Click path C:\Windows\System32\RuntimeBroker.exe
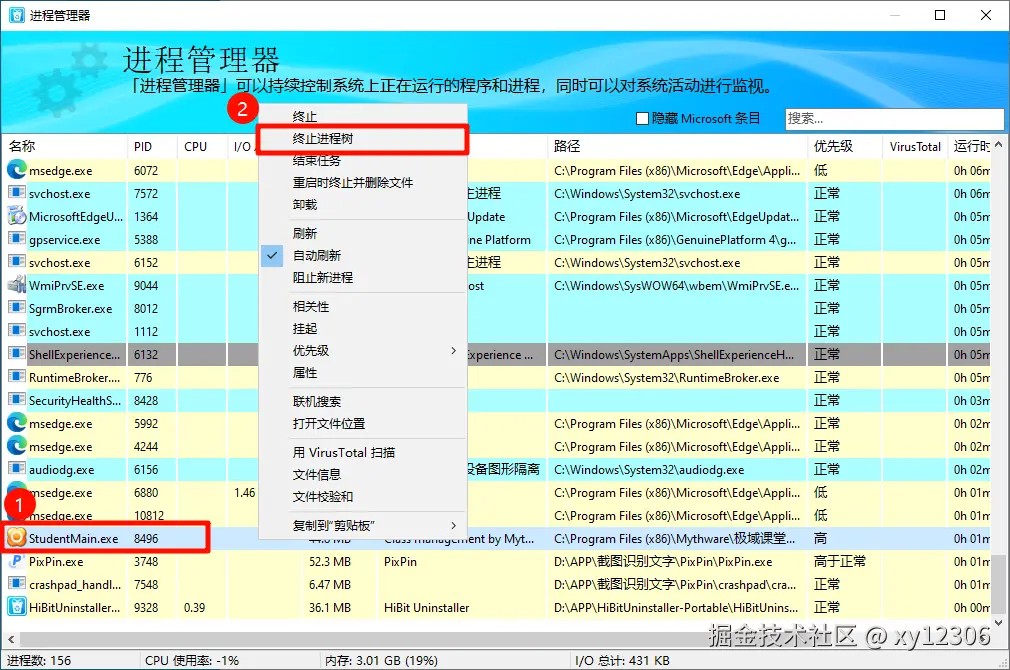Screen dimensions: 1010x670 666,378
